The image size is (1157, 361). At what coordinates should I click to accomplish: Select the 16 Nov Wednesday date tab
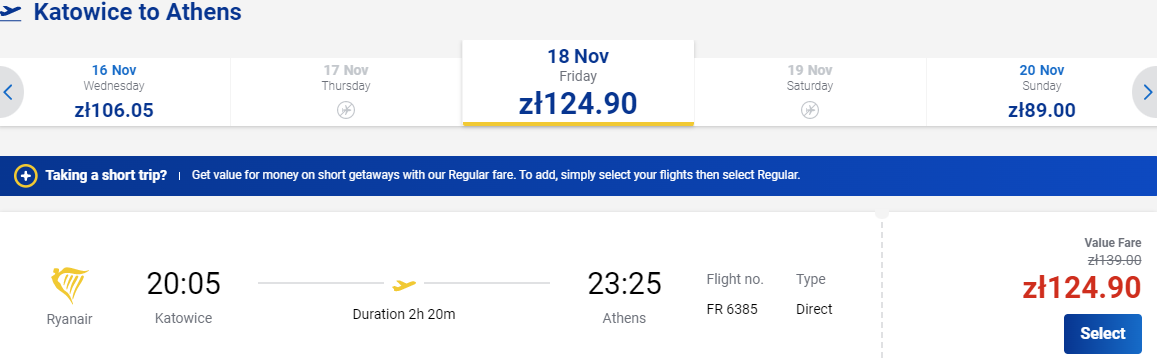click(115, 92)
